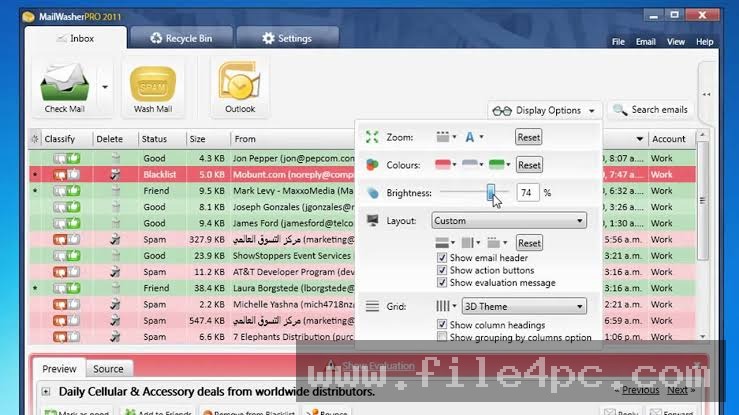Sort by the Size column header

[x=207, y=139]
